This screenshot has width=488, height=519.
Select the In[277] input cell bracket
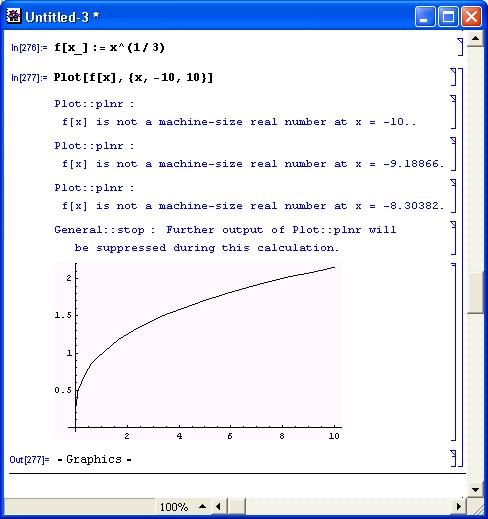point(453,77)
